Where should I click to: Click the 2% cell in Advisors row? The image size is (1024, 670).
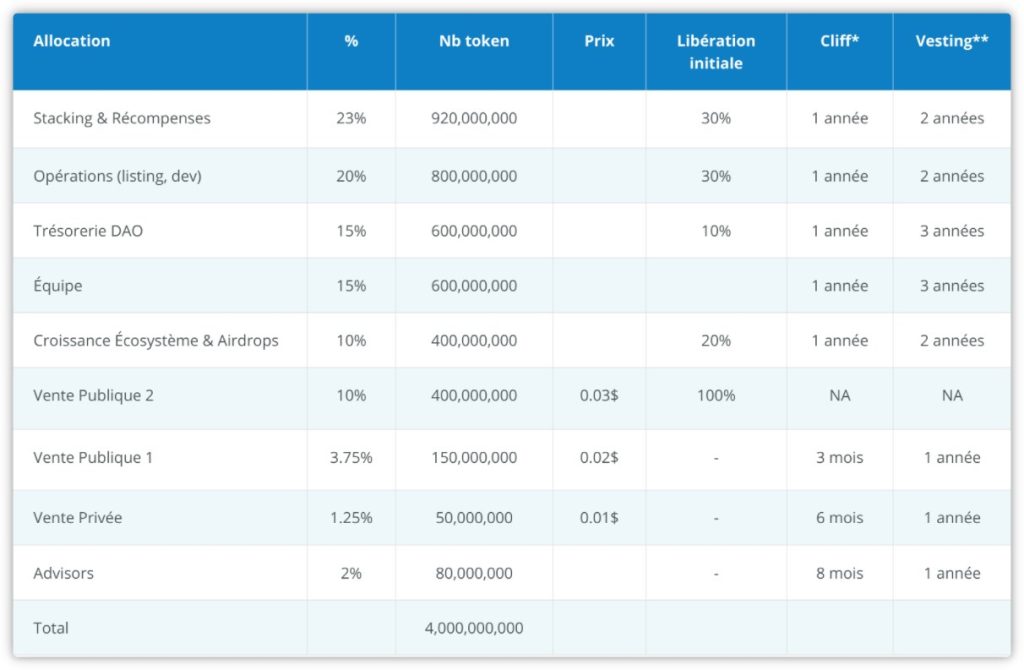(351, 573)
